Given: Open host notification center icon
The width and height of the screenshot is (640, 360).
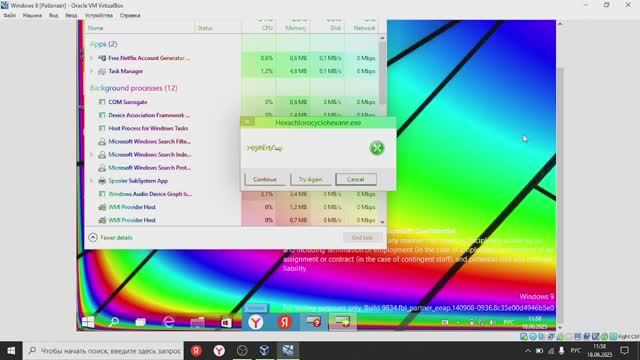Looking at the screenshot, I should (624, 351).
